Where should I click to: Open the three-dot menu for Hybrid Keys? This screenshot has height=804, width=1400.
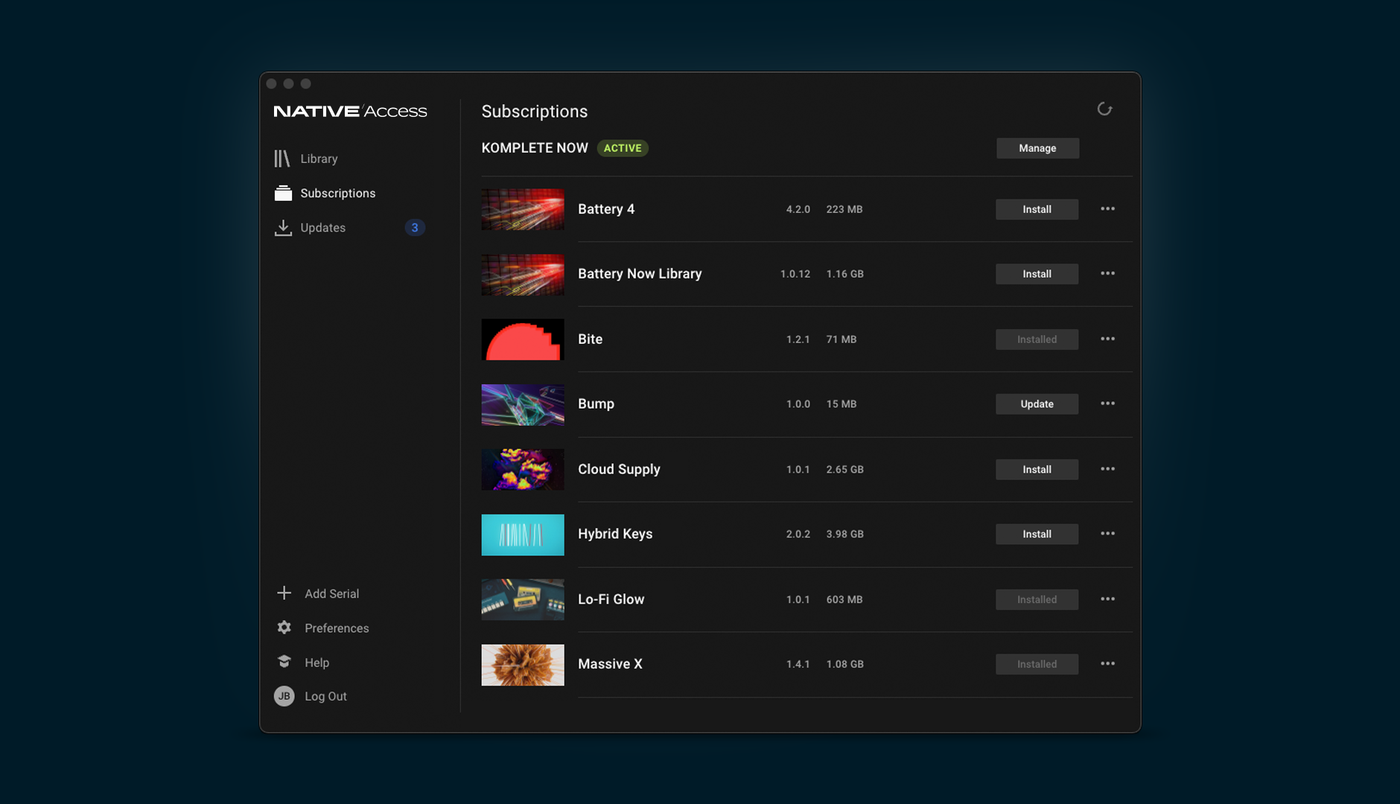pyautogui.click(x=1107, y=534)
